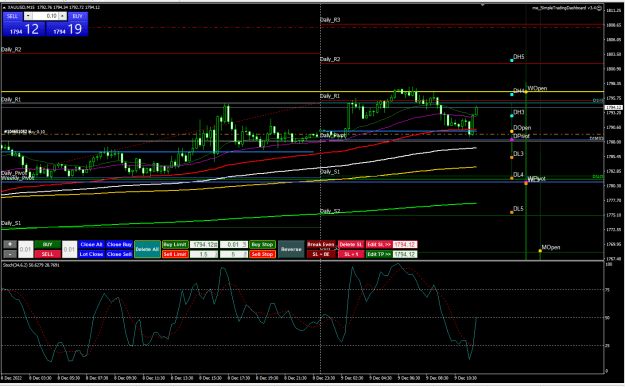Screen dimensions: 625x387
Task: Click the Break Even button
Action: [x=321, y=244]
